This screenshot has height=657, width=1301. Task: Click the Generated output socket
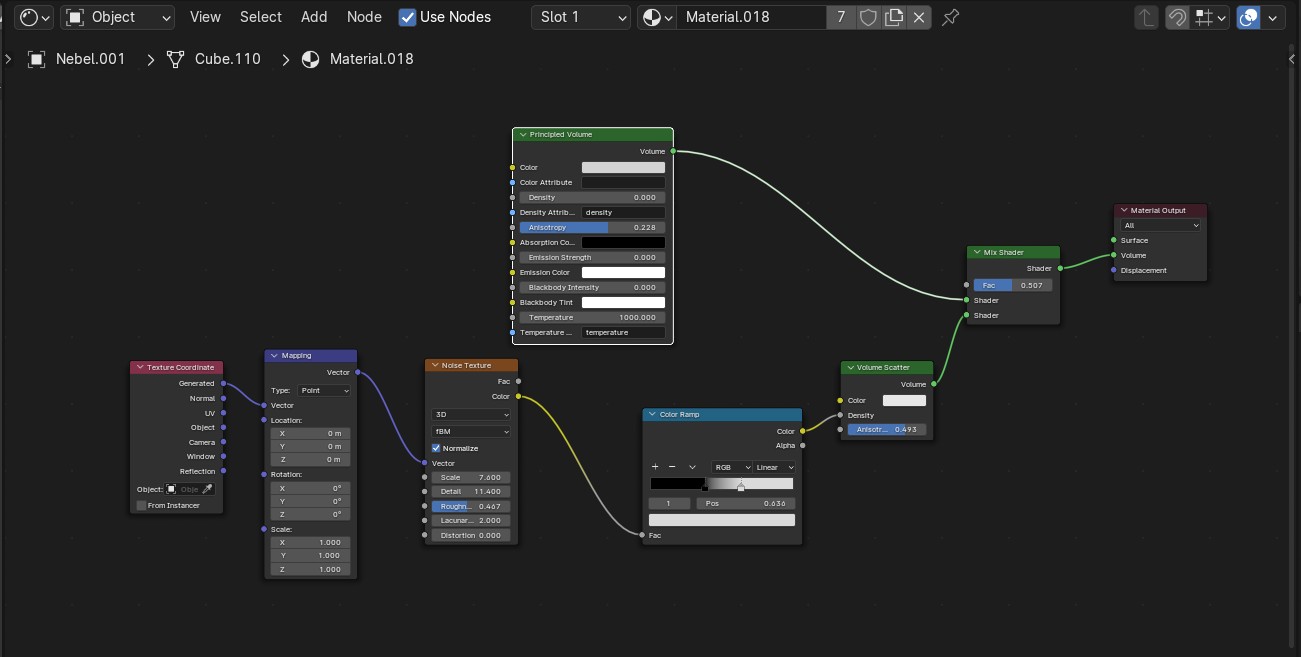(x=223, y=383)
